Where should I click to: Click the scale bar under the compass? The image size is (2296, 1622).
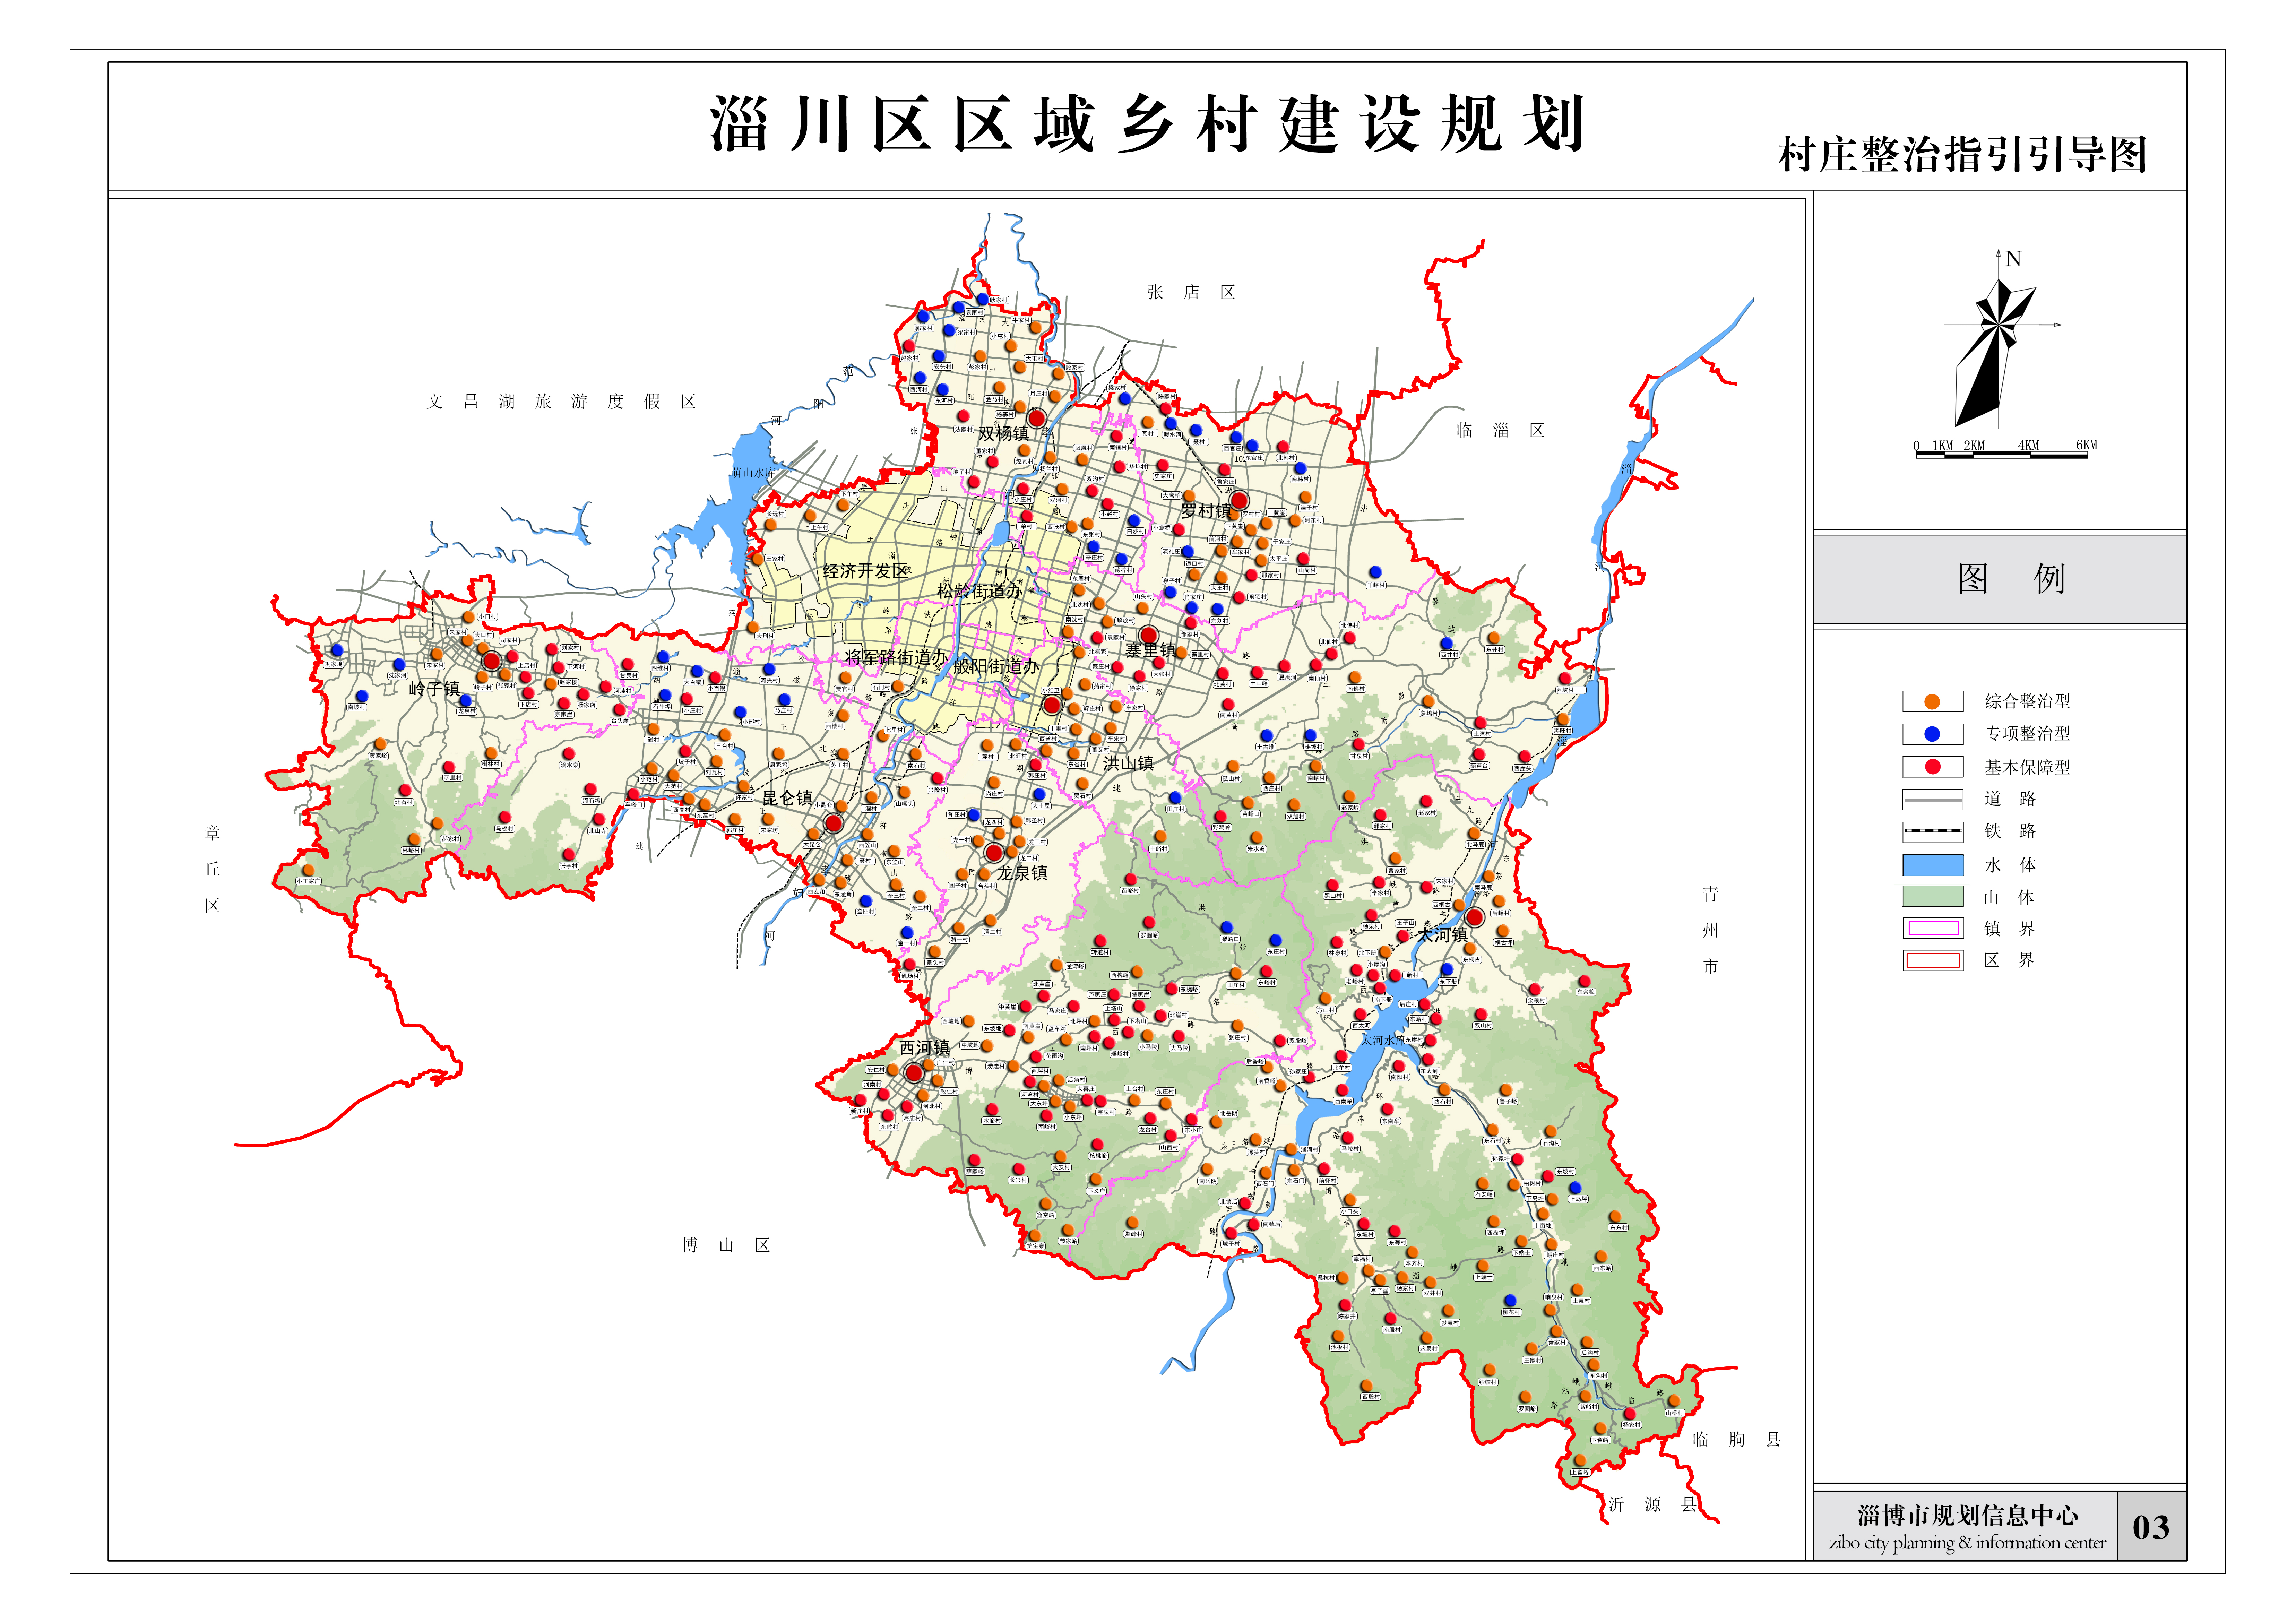(2002, 455)
